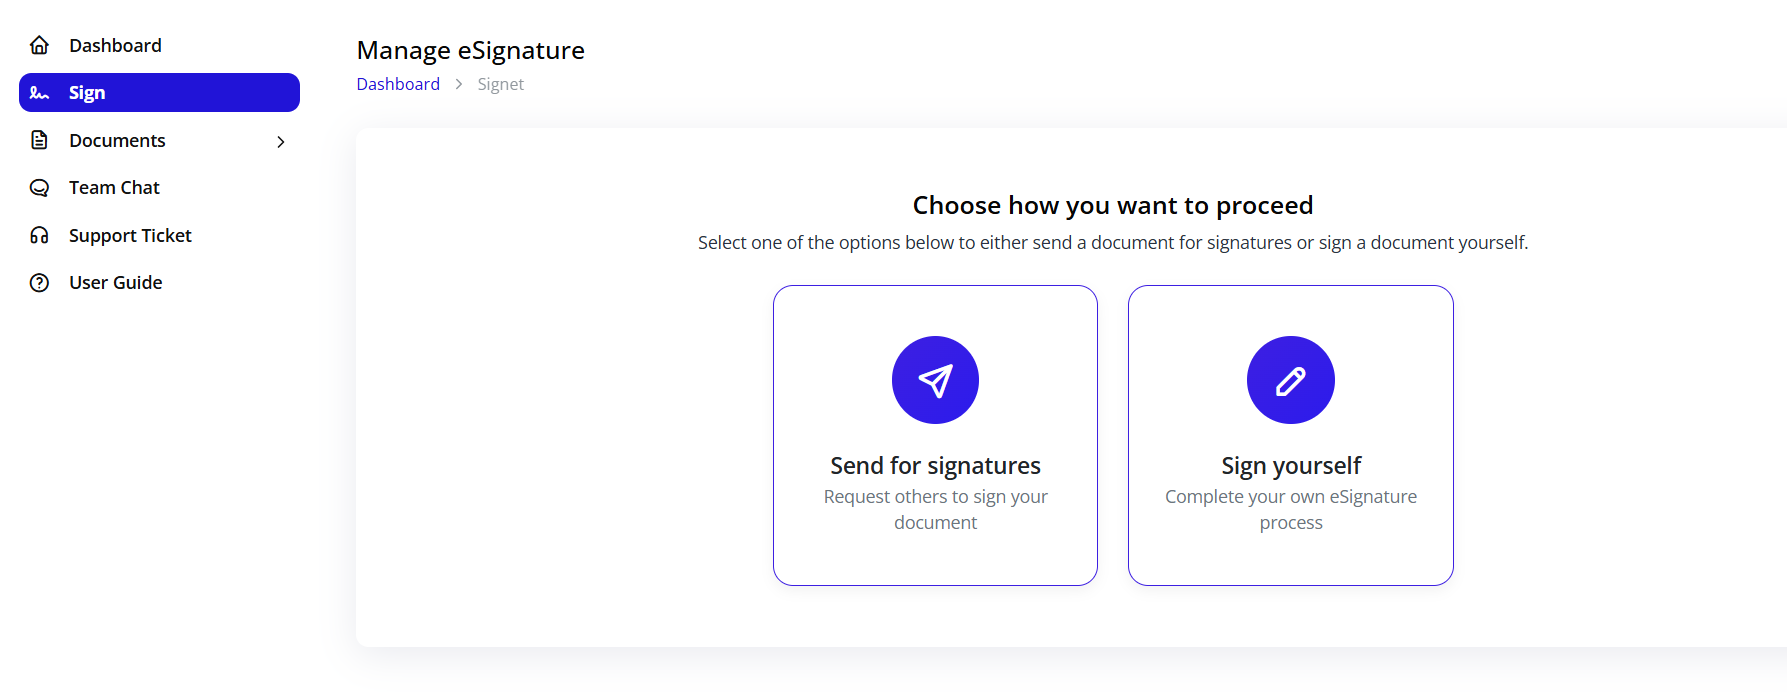Click the signature scribble icon next to Sign
1787x692 pixels.
coord(38,92)
